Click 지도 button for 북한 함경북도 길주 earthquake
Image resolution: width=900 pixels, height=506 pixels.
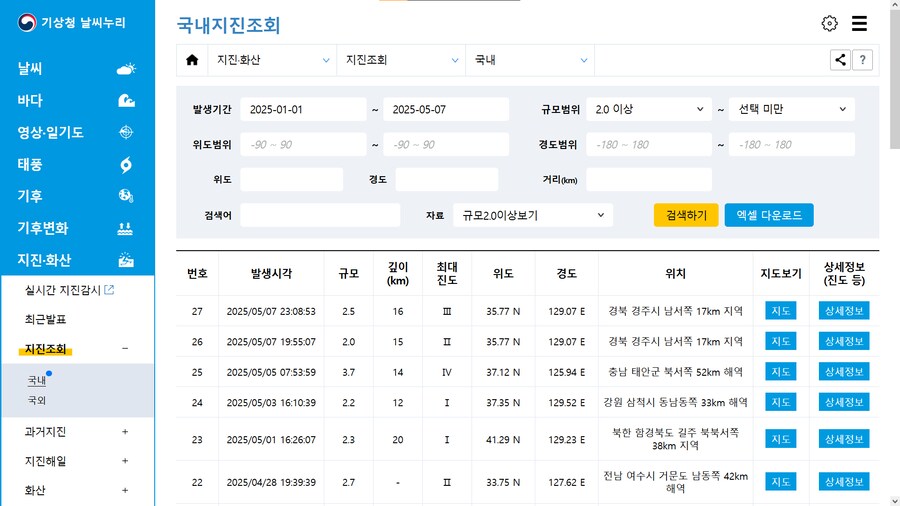pyautogui.click(x=781, y=439)
